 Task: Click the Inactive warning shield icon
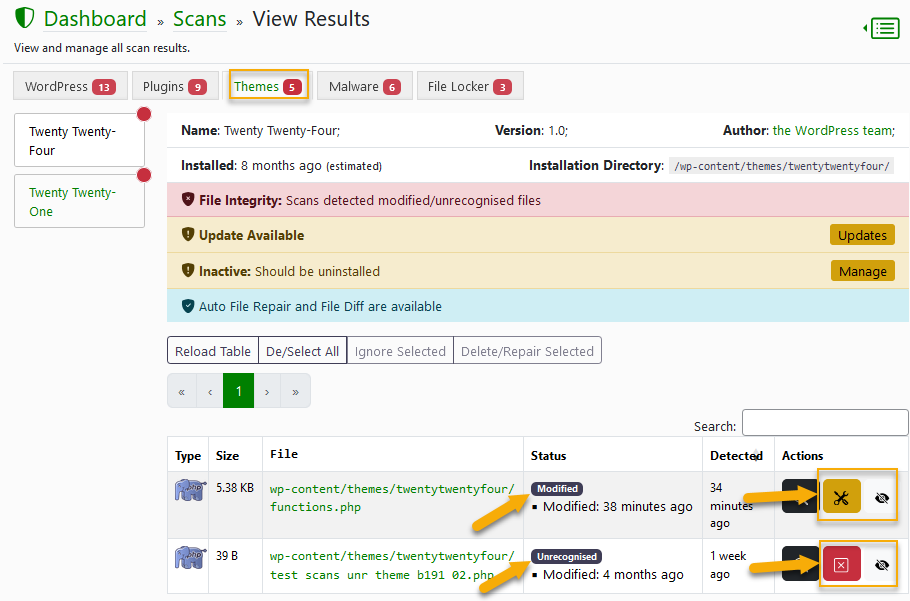point(188,270)
